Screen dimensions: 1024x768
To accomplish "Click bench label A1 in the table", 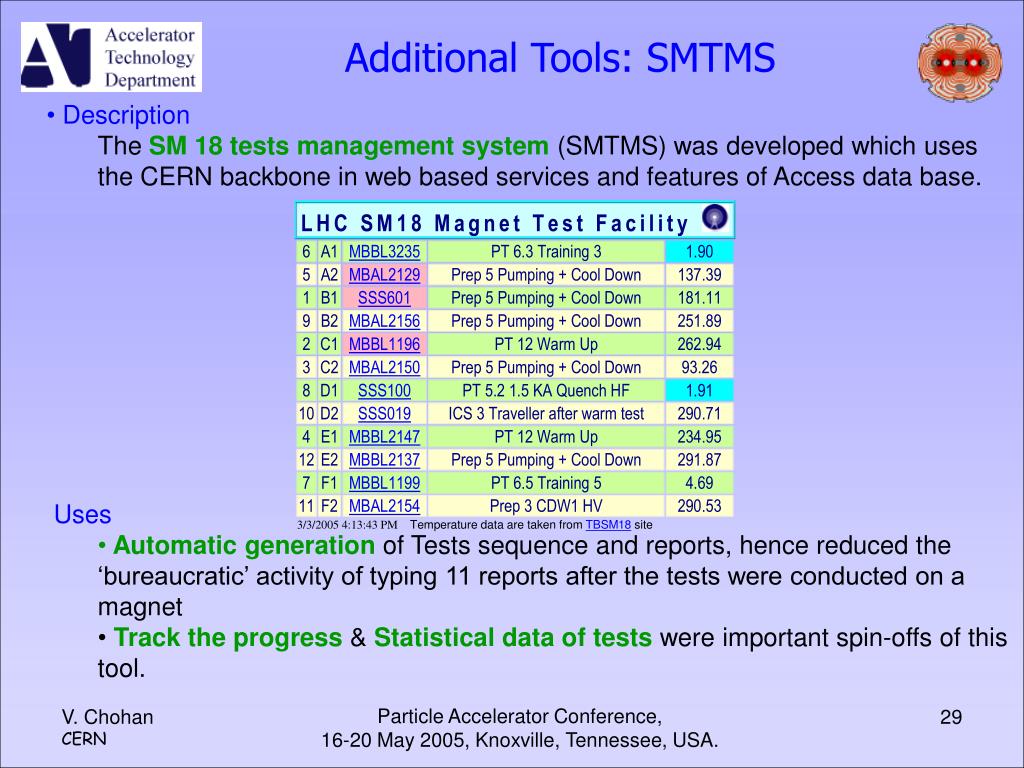I will tap(329, 252).
